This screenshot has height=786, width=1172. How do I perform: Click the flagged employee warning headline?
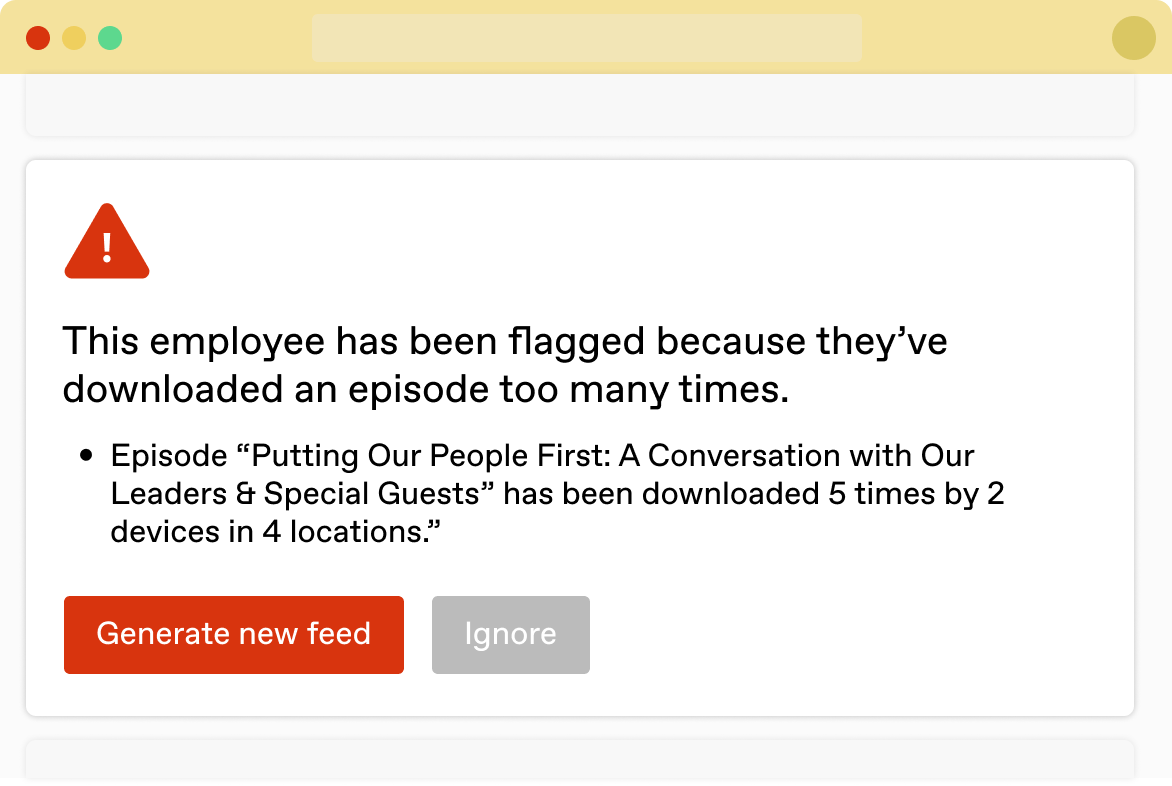click(x=506, y=341)
